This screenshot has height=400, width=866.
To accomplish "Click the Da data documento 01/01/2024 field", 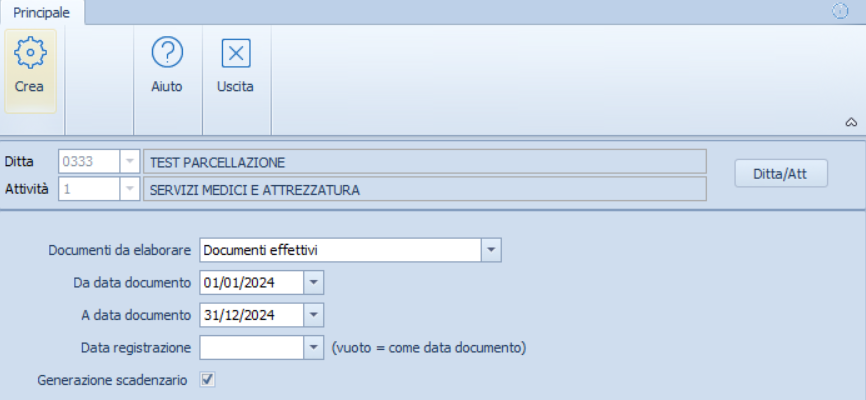I will (x=252, y=283).
